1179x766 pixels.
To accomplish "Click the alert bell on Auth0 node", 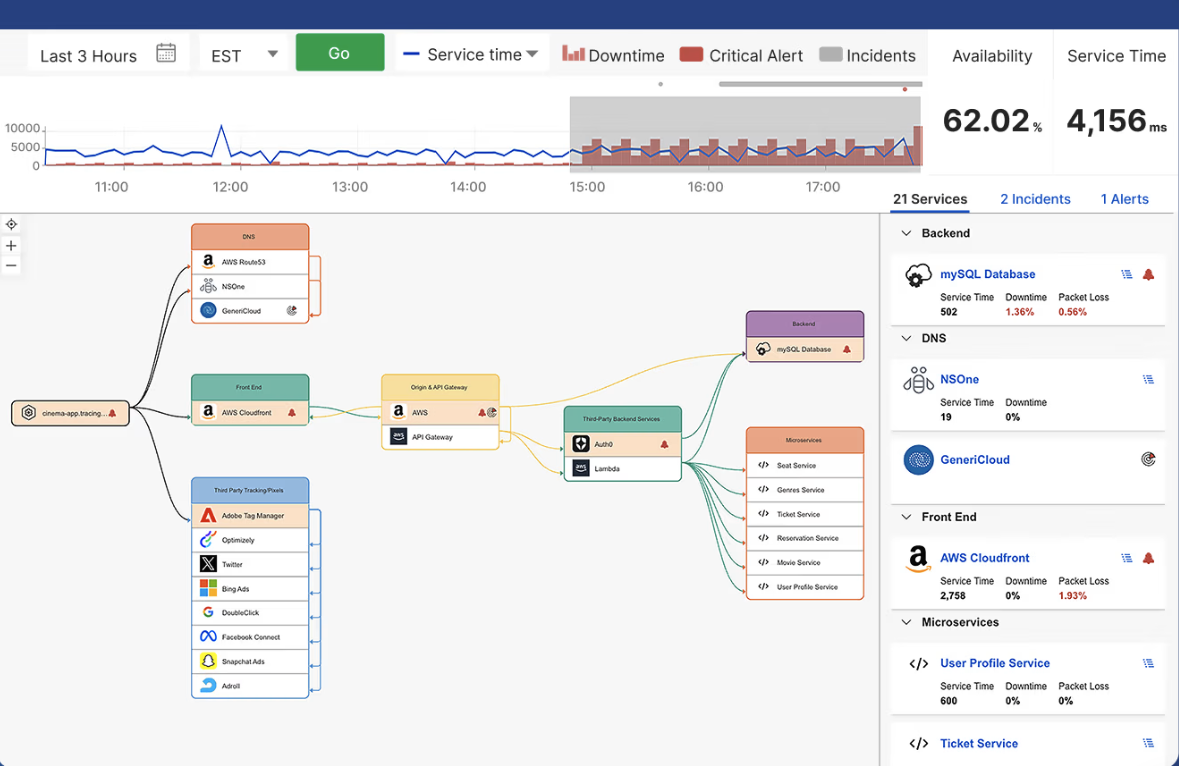I will (x=665, y=444).
